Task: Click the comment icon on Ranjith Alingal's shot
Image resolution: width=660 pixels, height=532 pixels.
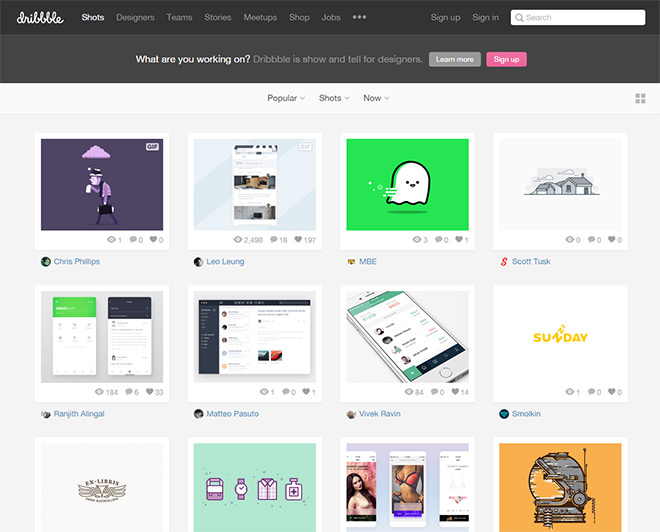Action: (129, 392)
